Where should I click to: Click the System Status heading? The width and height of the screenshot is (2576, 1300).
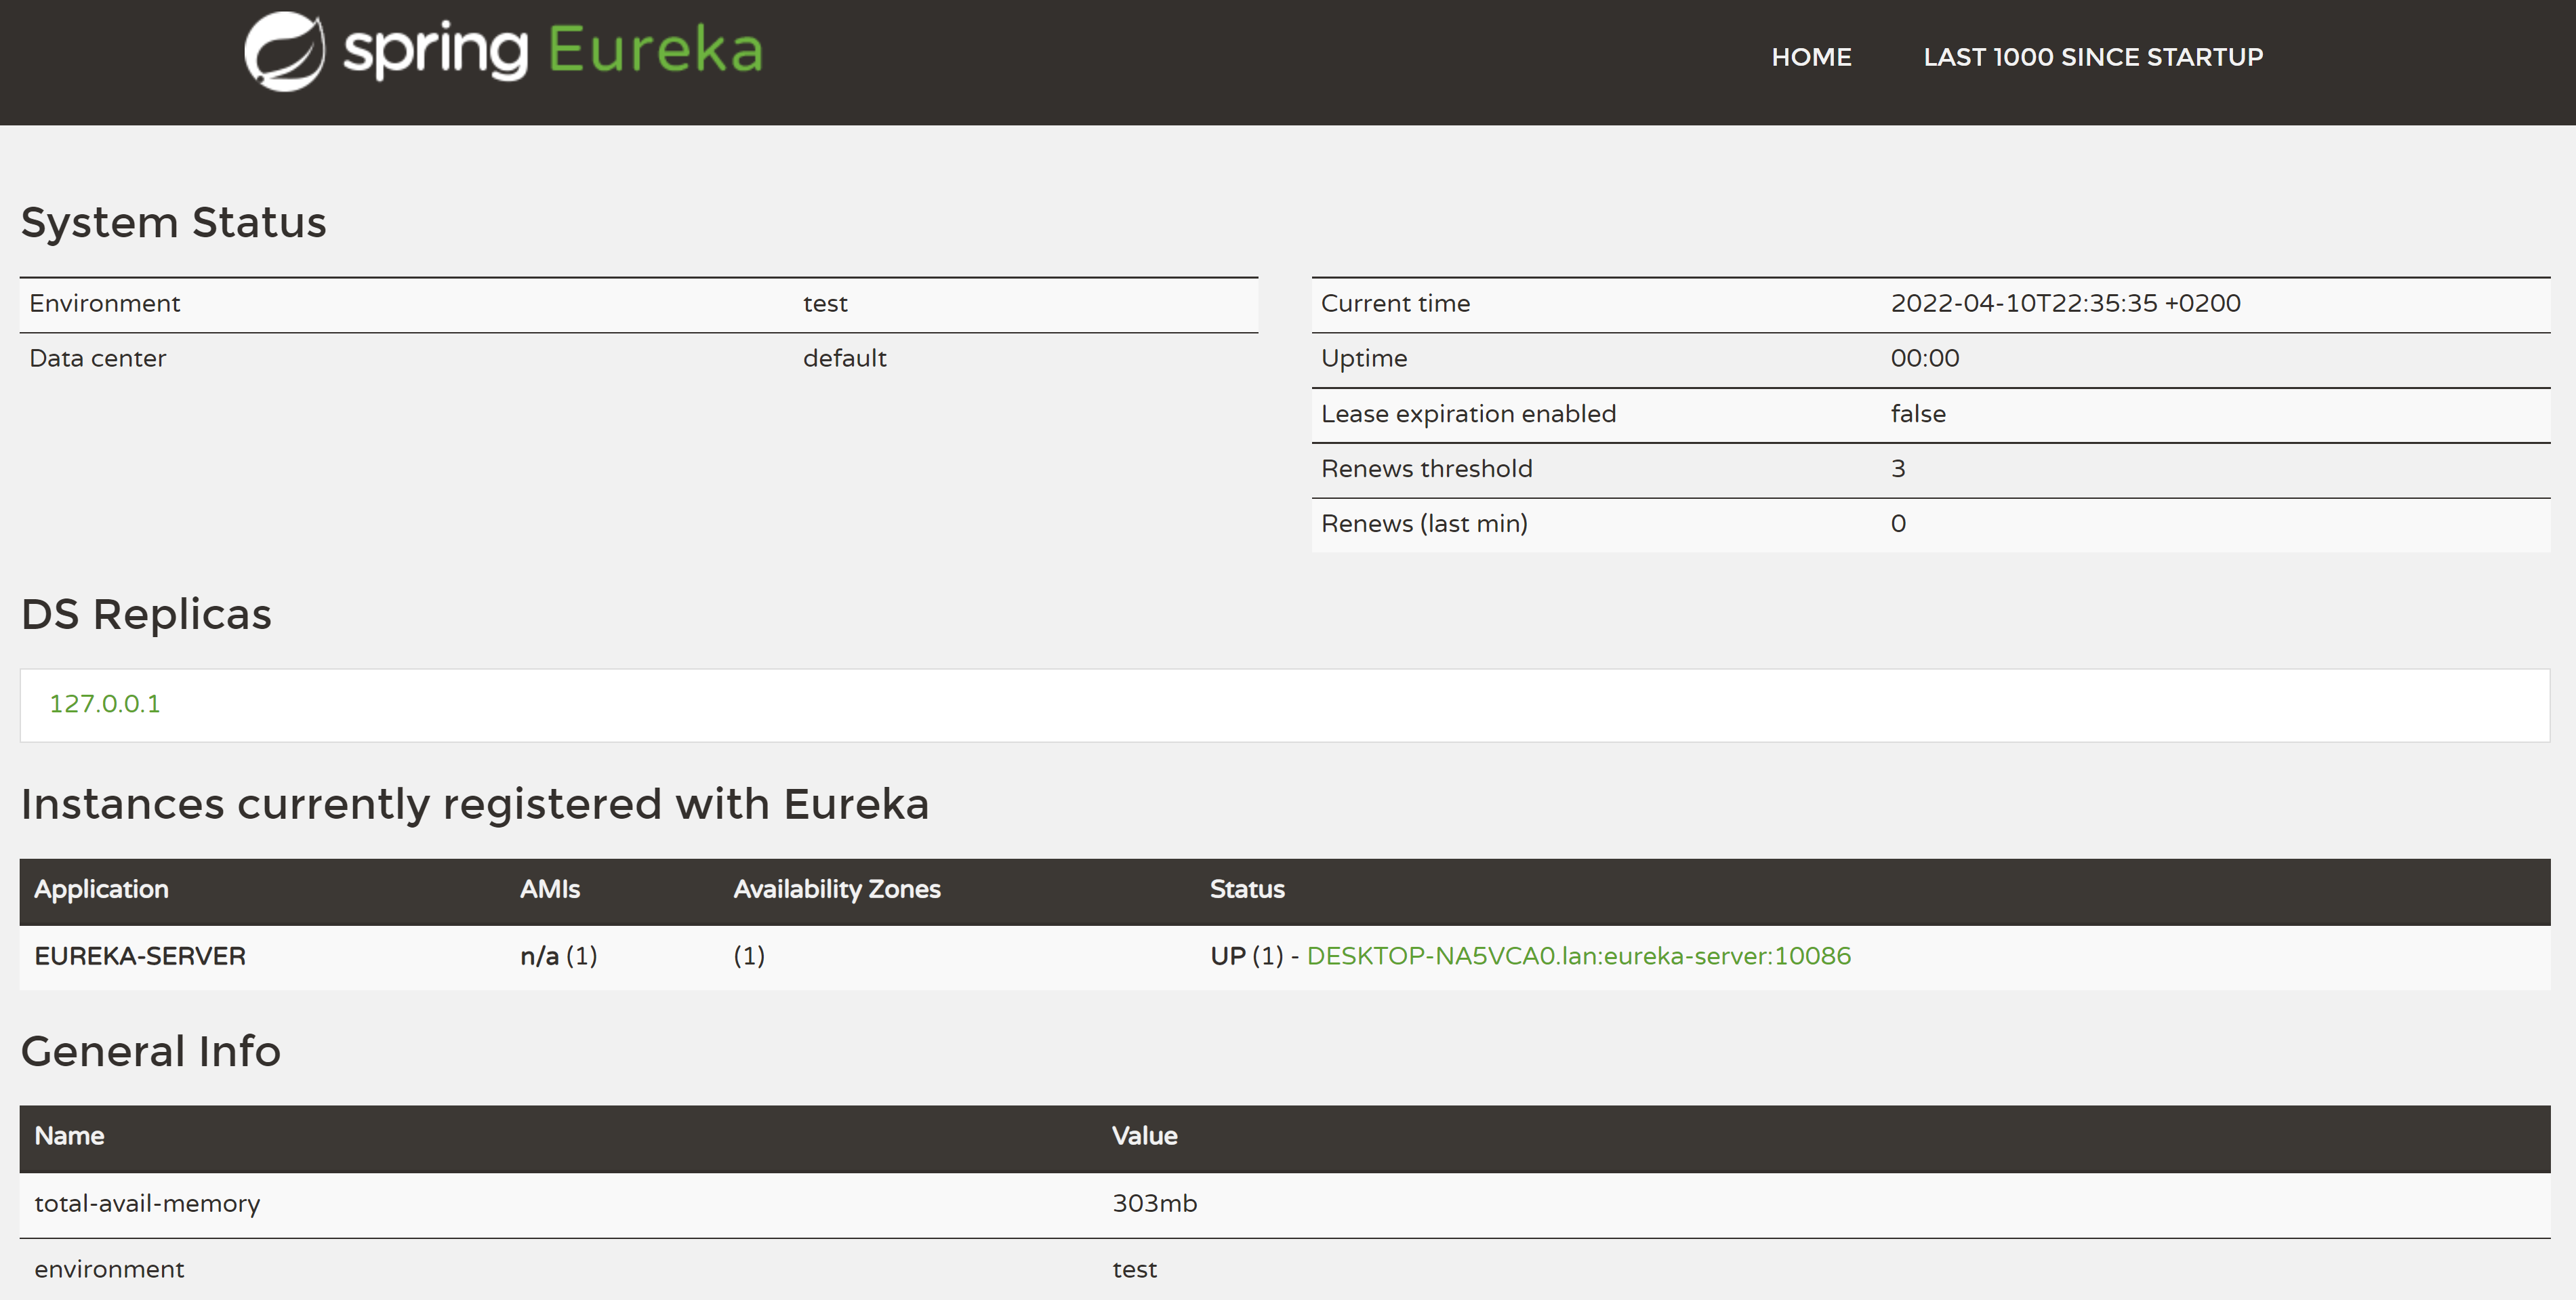pos(174,222)
